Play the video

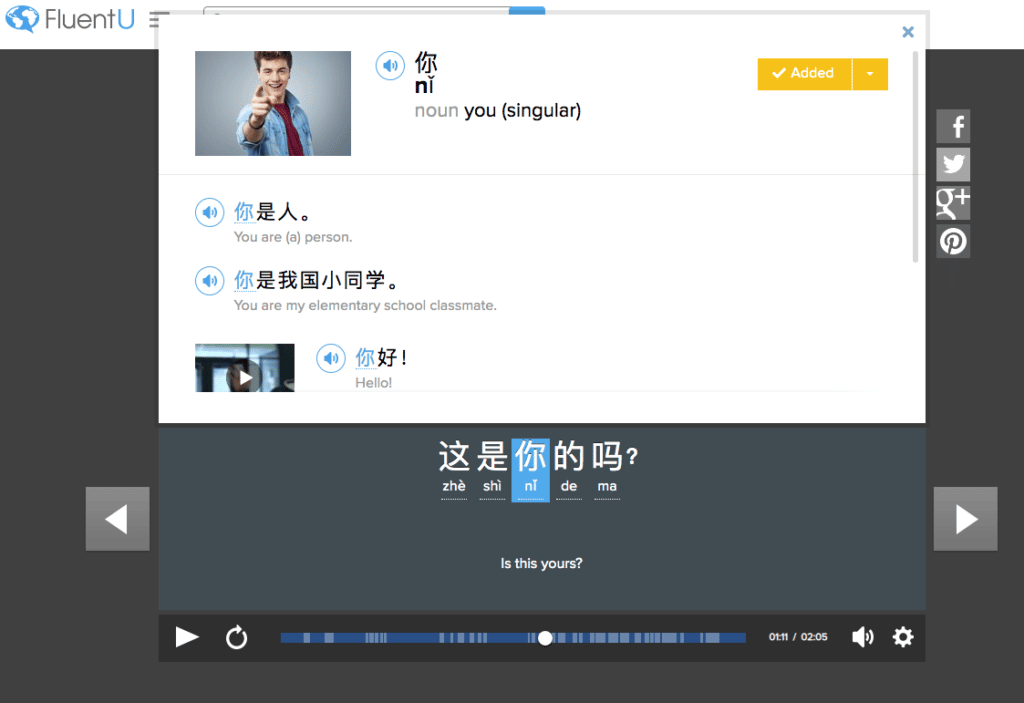[187, 637]
